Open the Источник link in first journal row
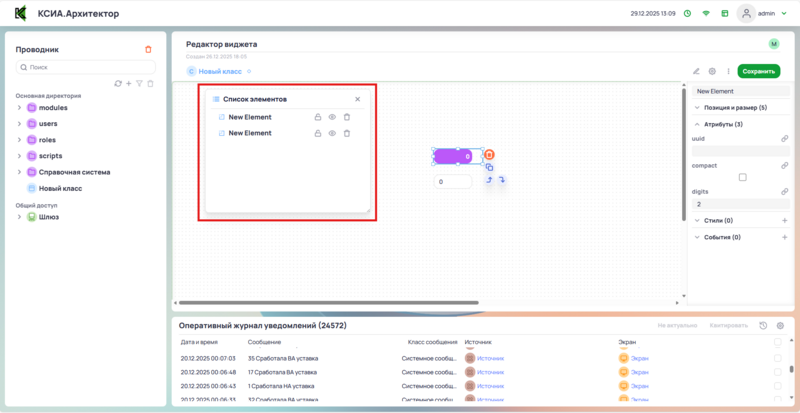 [x=490, y=357]
